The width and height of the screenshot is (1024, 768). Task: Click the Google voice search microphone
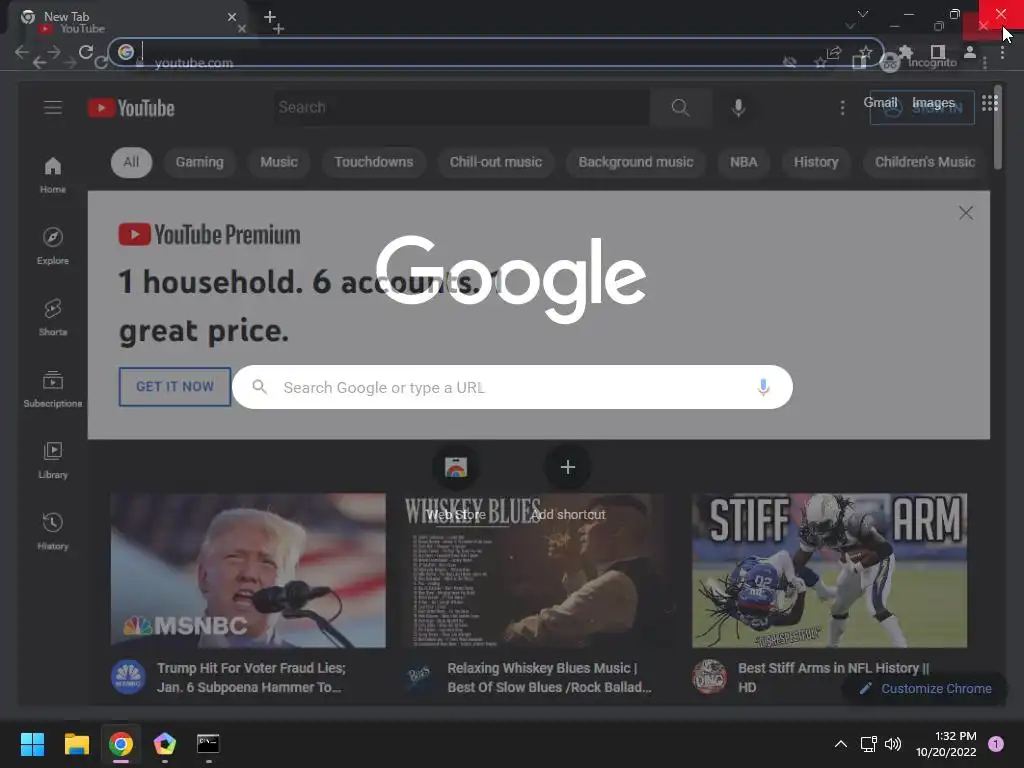pos(763,387)
